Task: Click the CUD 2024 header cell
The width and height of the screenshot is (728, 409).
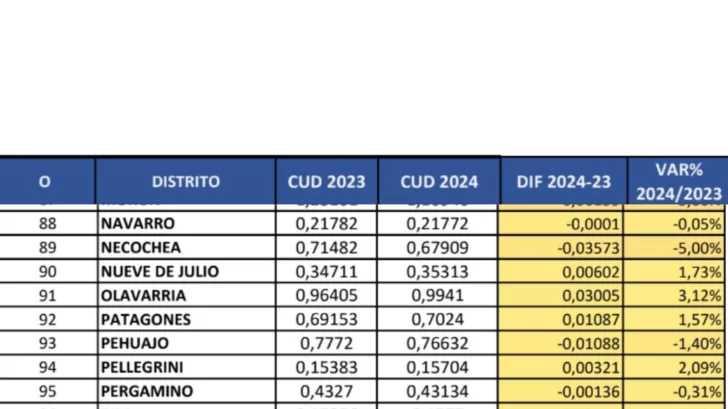Action: (439, 182)
